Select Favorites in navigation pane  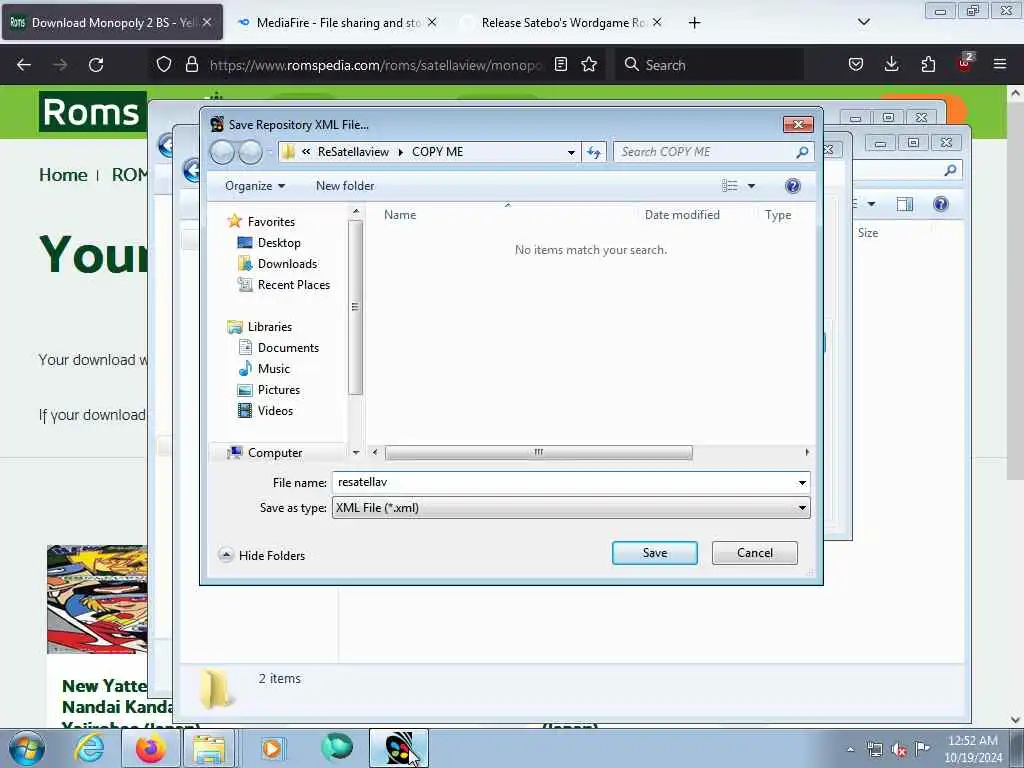[271, 221]
